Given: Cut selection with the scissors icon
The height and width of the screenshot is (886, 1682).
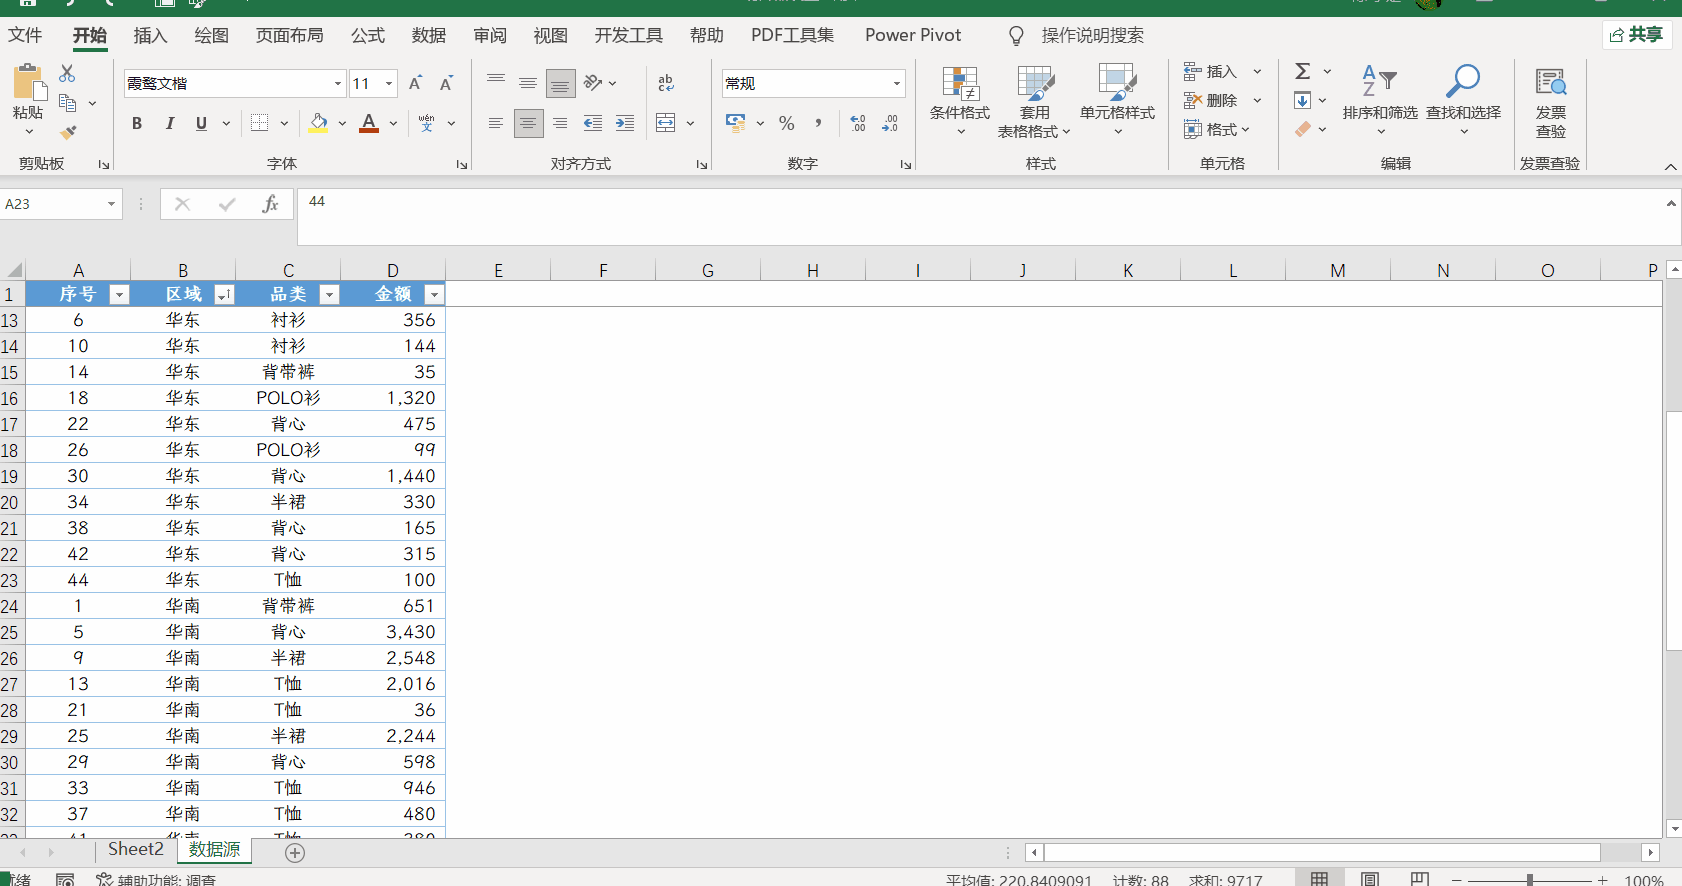Looking at the screenshot, I should 67,73.
